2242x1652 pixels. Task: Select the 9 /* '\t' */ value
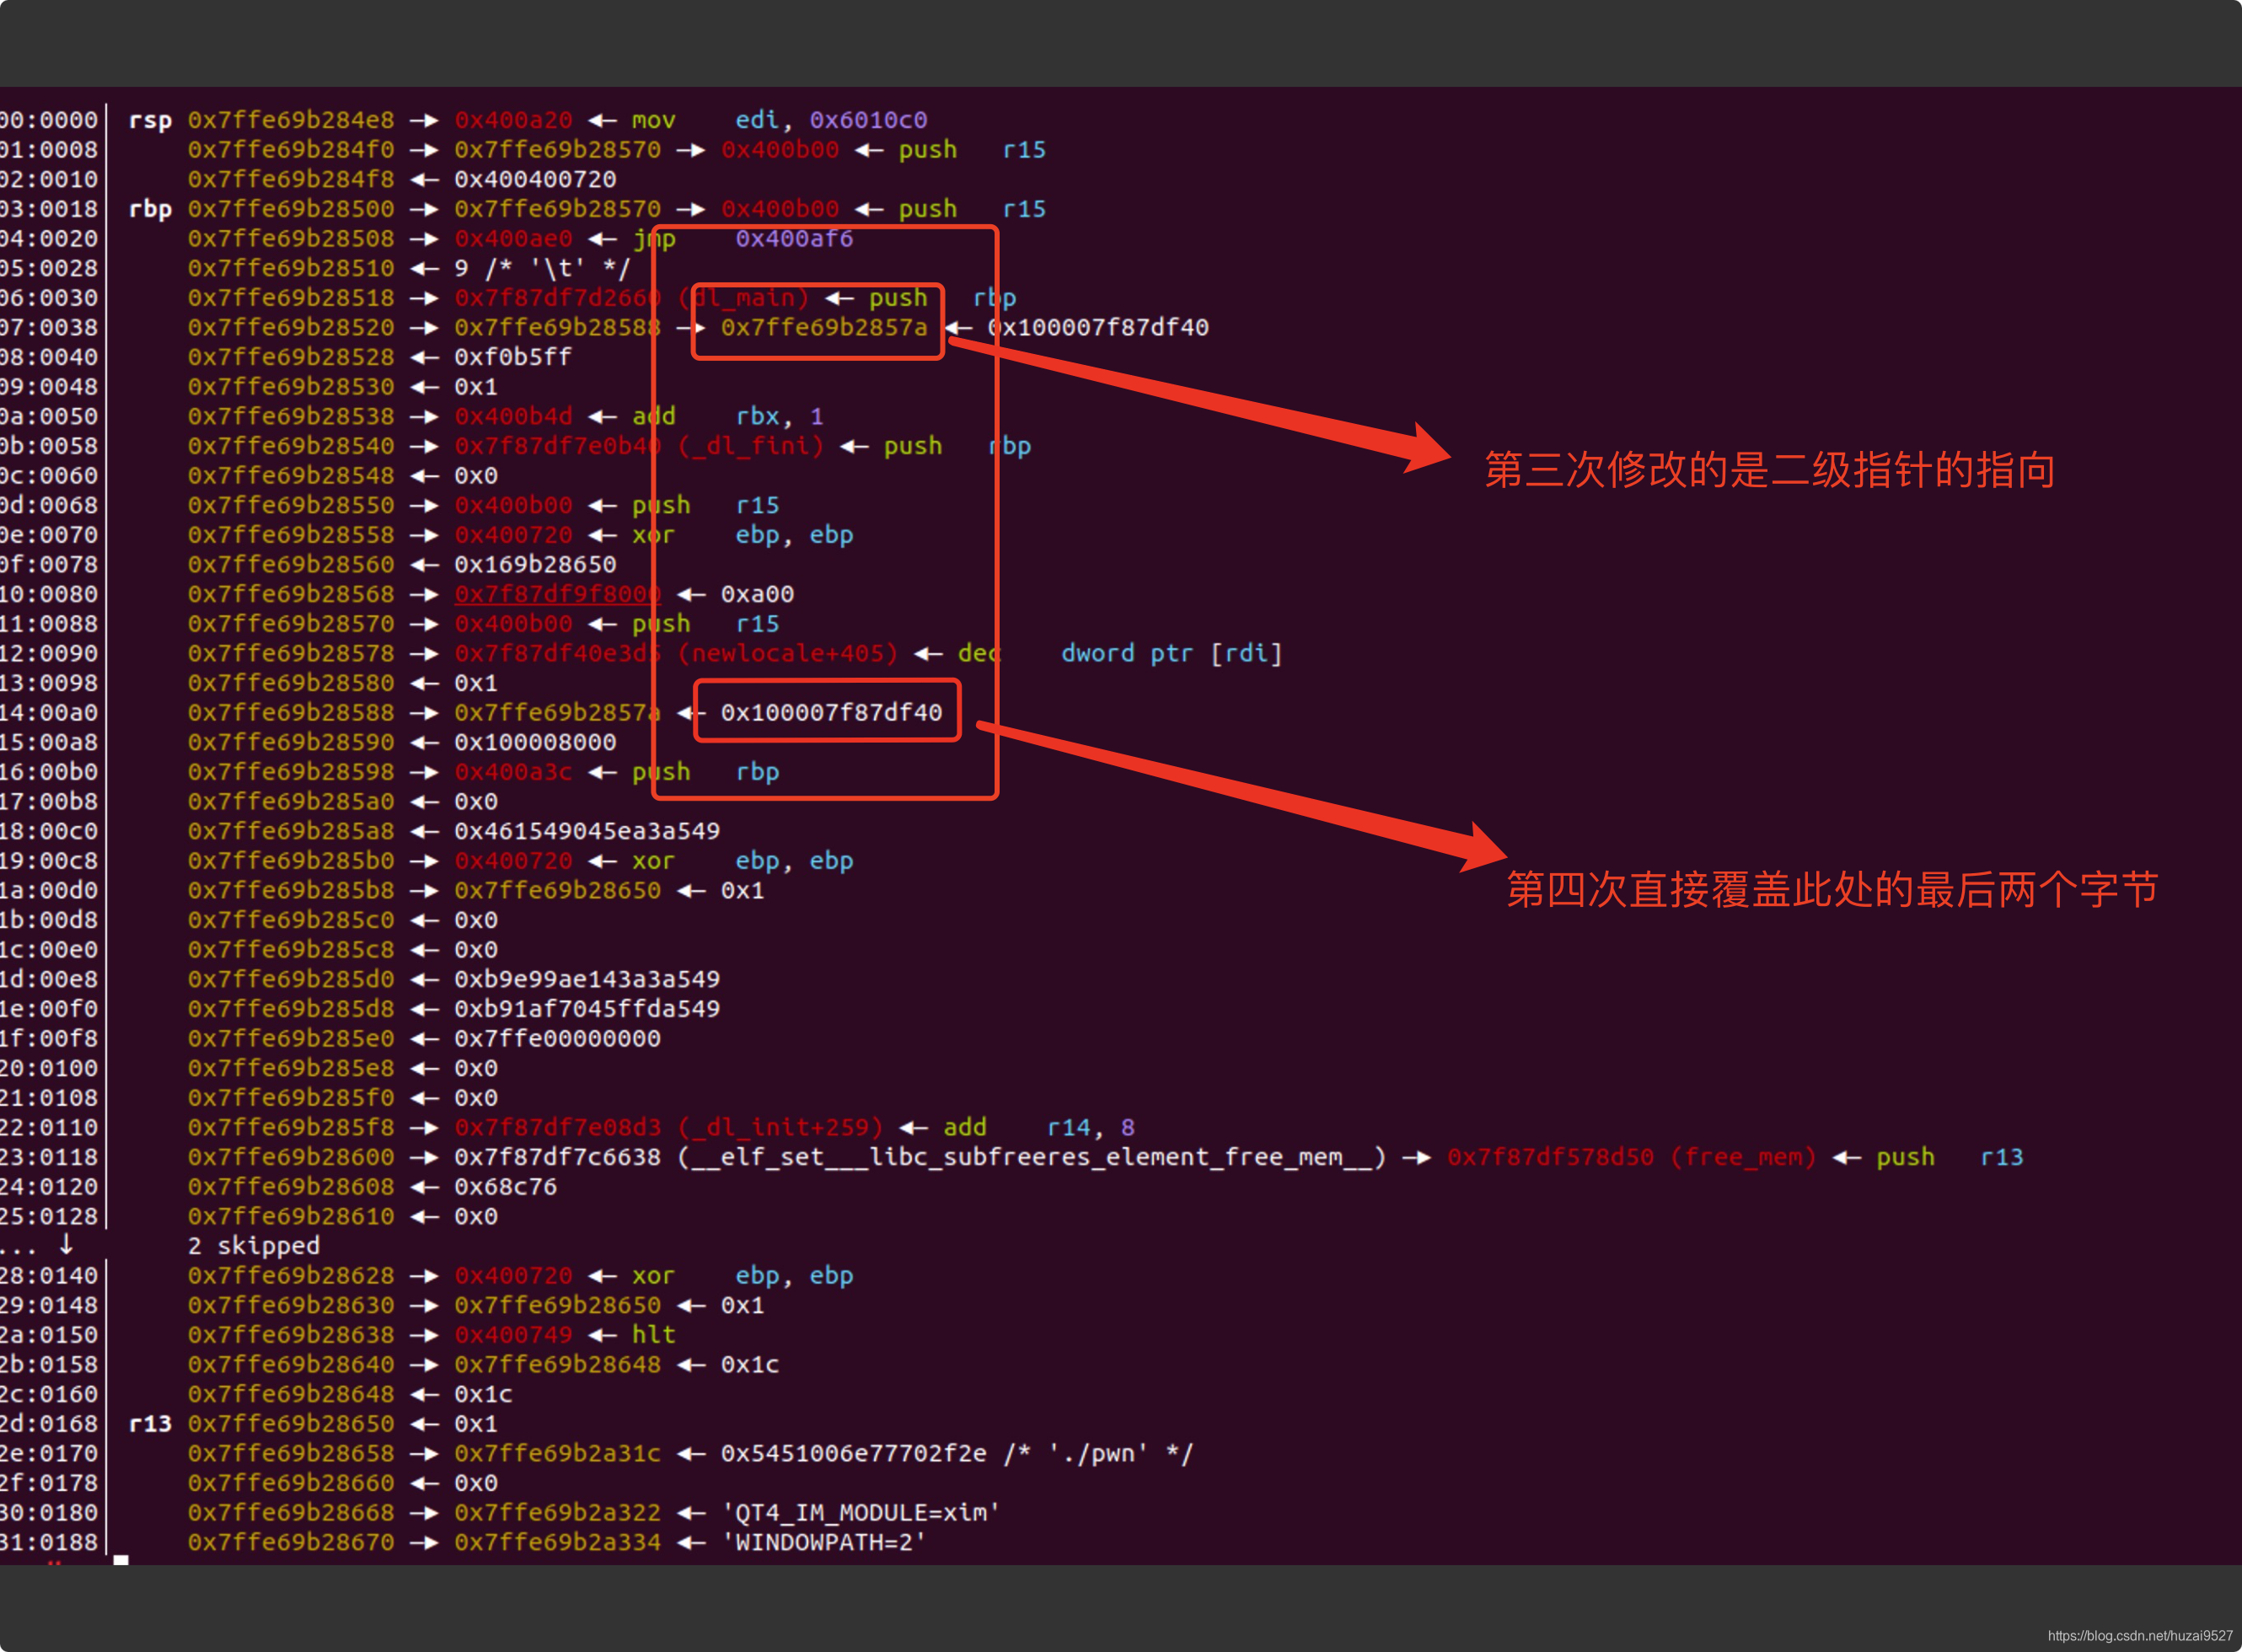pos(542,268)
